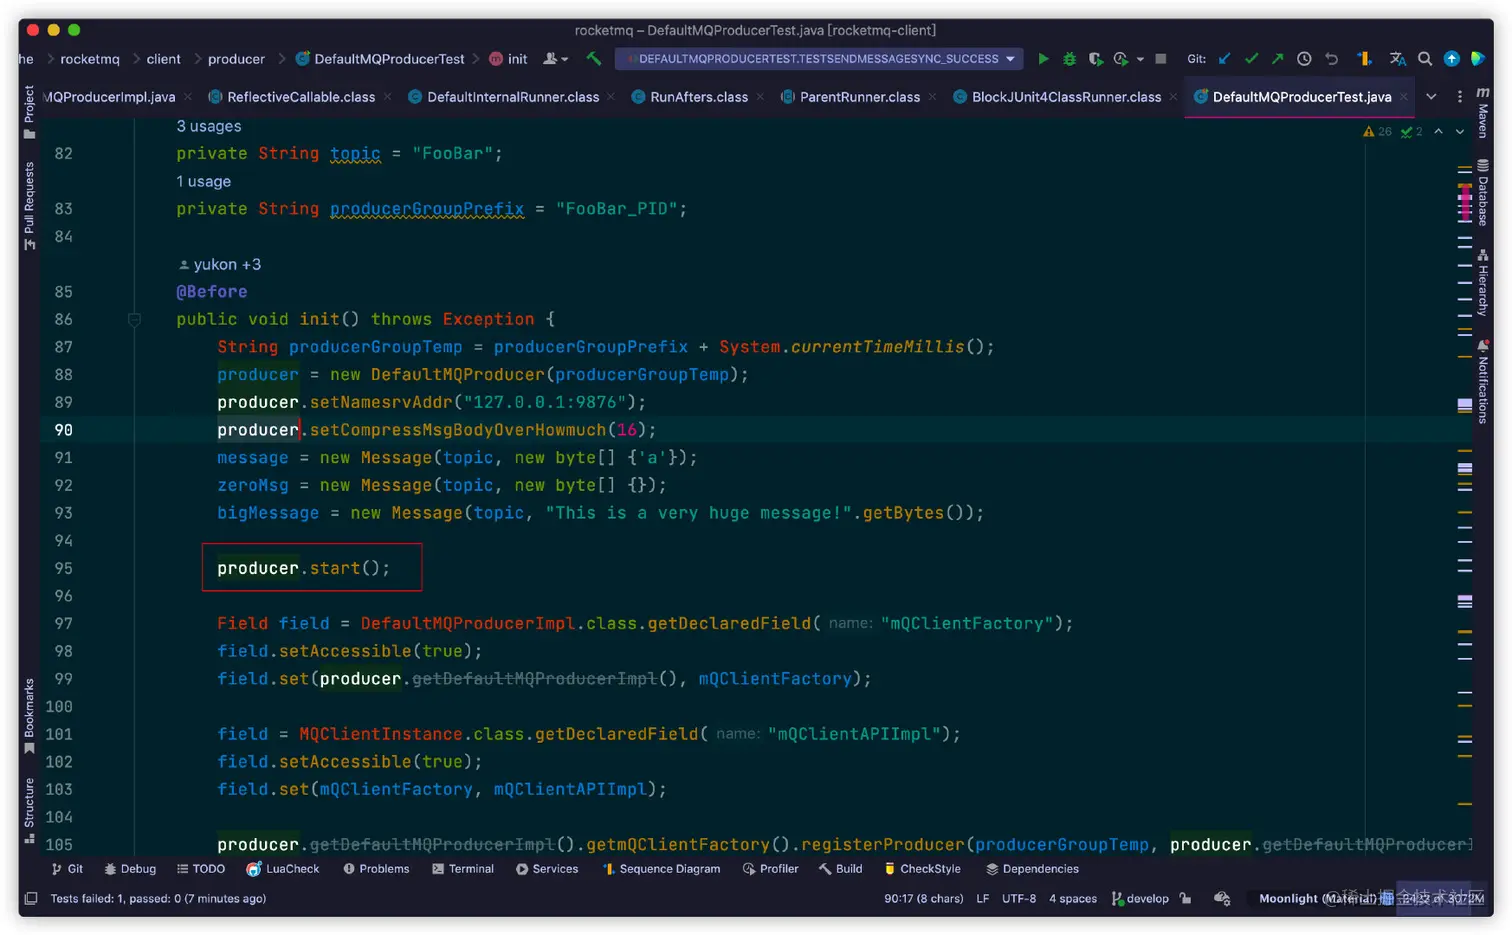Open Search Everywhere magnifier
1512x935 pixels.
click(1425, 59)
